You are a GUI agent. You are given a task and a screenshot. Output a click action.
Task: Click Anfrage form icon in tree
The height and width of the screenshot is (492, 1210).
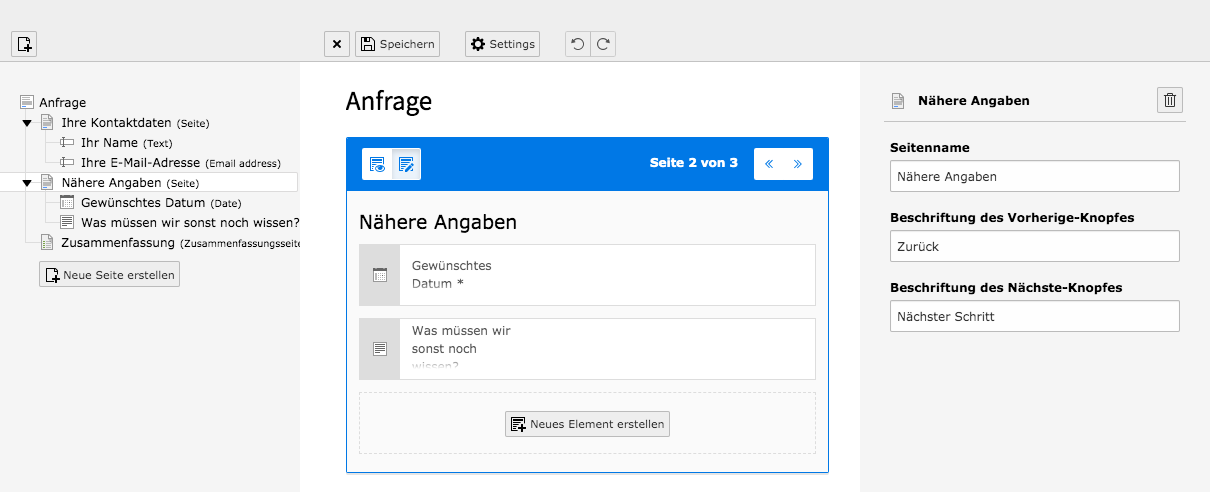point(27,102)
